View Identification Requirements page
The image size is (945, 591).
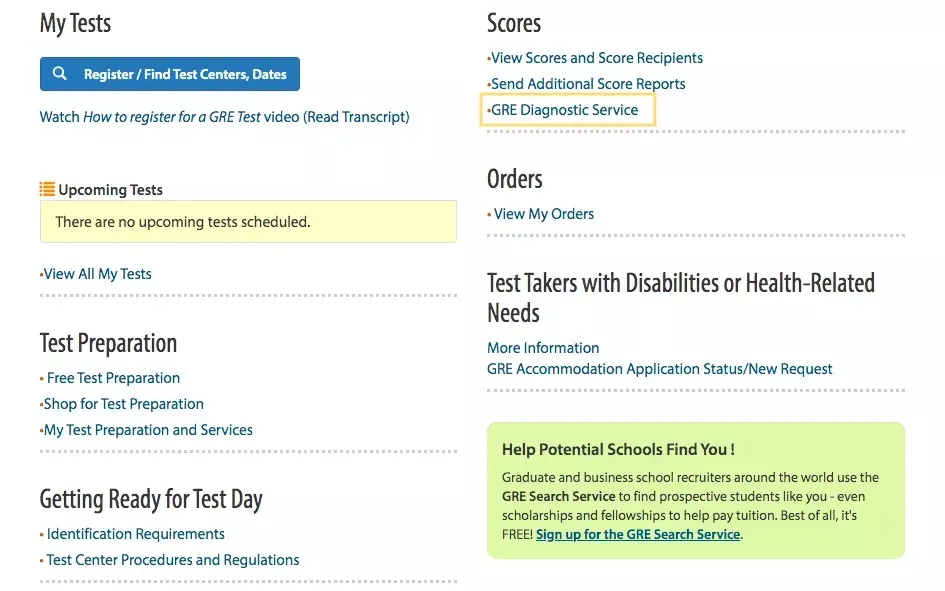[135, 534]
